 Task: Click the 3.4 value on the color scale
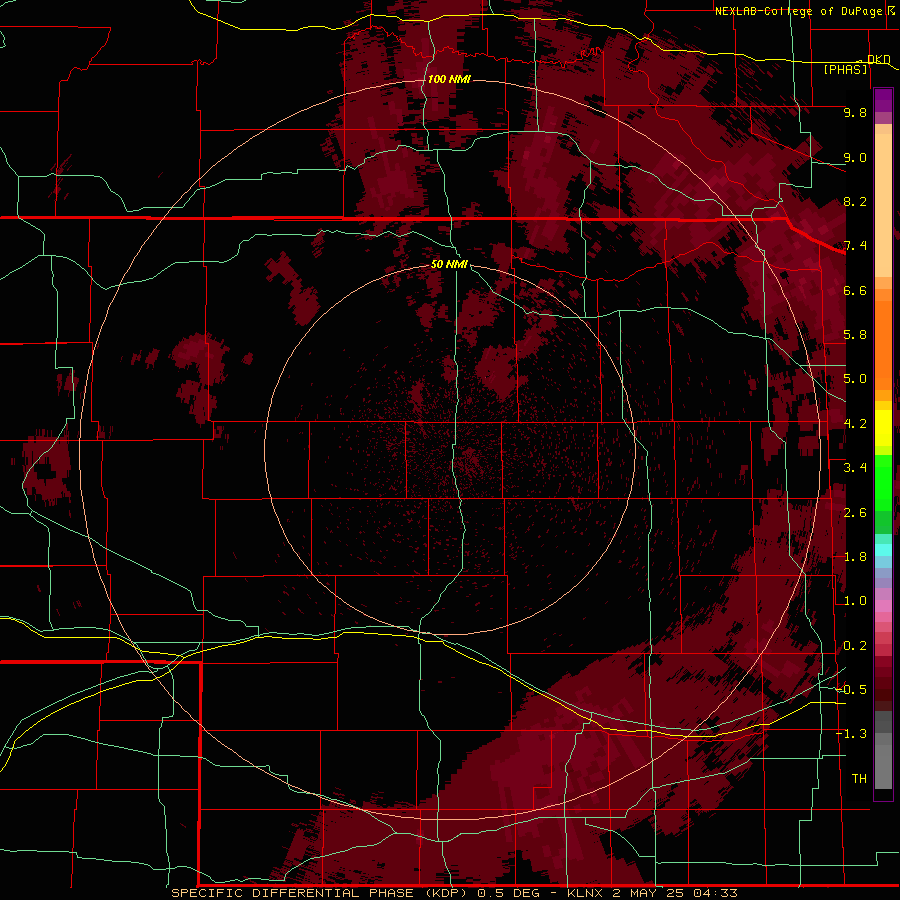point(855,468)
